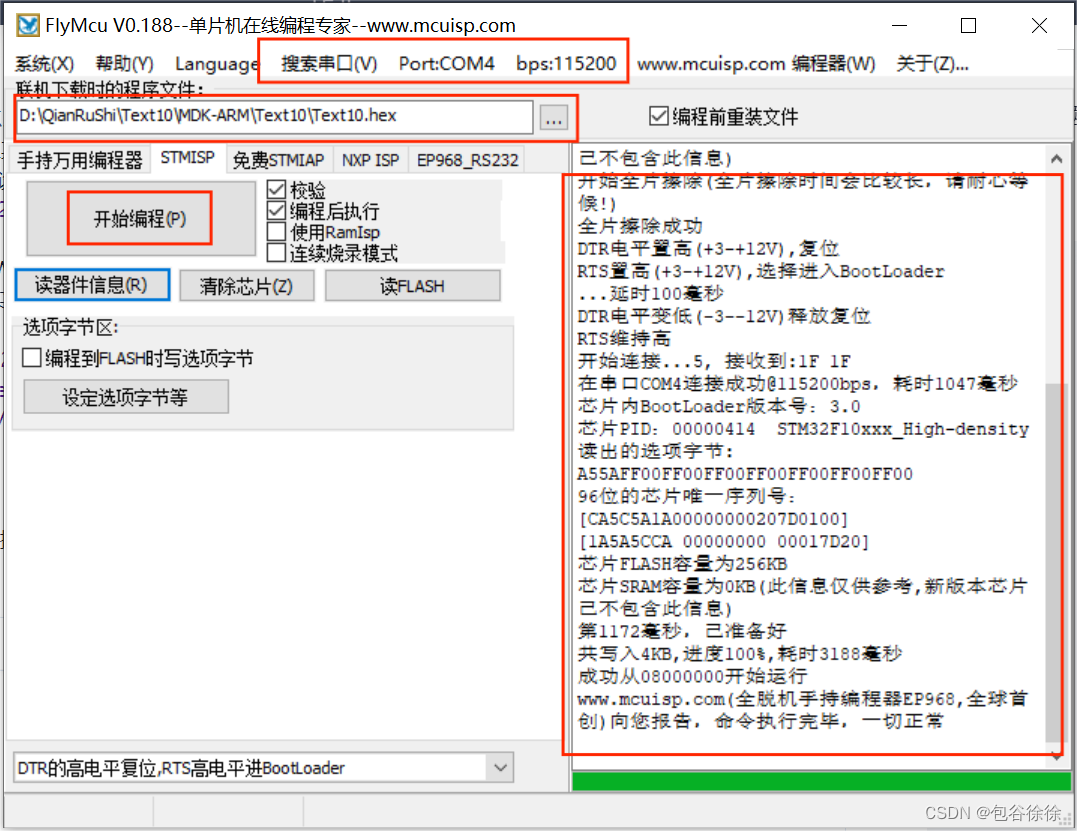1077x831 pixels.
Task: Click 开始编程(P) button
Action: [140, 218]
